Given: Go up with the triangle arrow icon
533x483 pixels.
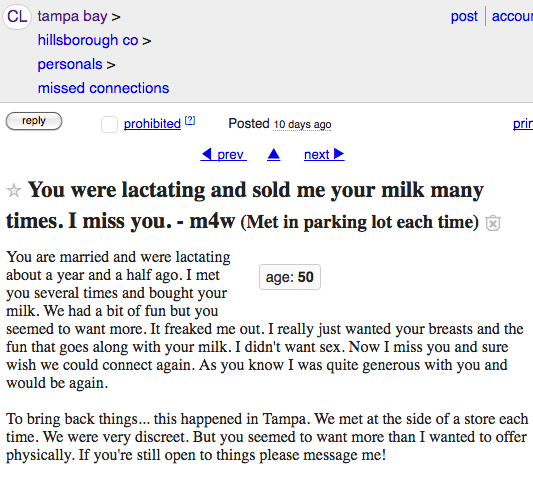Looking at the screenshot, I should click(x=274, y=154).
